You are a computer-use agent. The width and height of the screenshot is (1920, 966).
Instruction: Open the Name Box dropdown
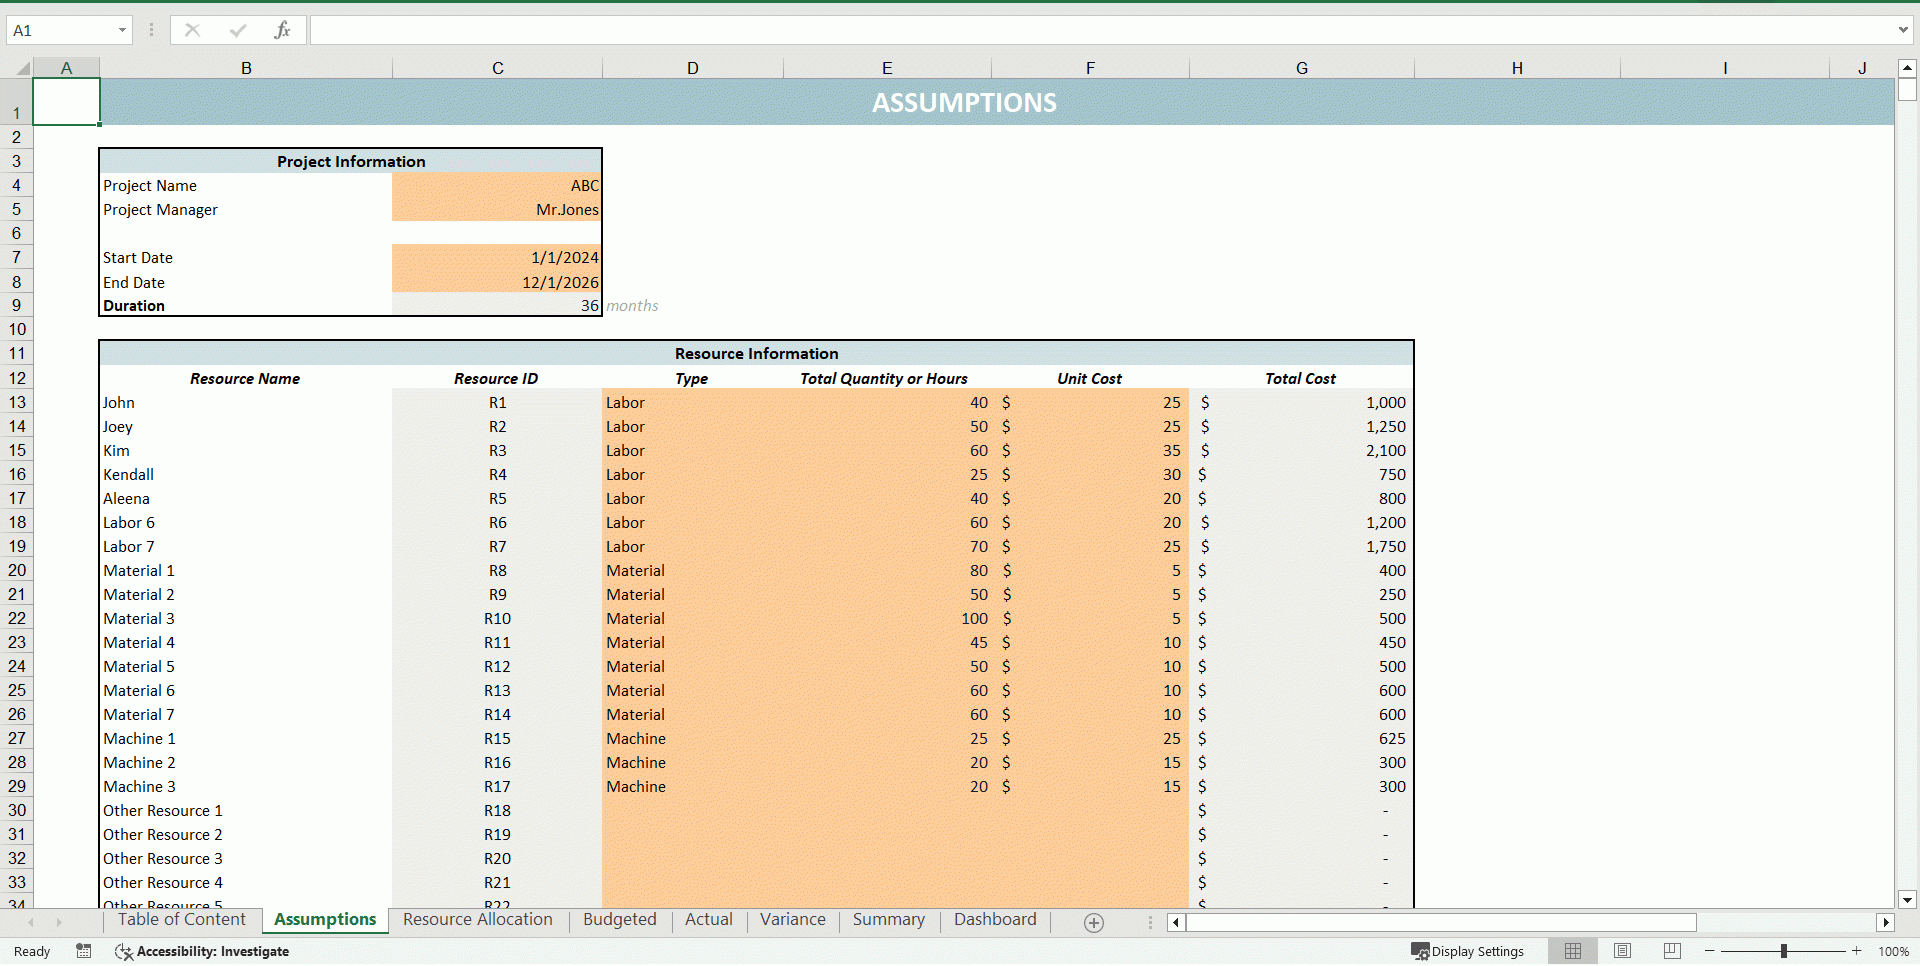pos(122,30)
